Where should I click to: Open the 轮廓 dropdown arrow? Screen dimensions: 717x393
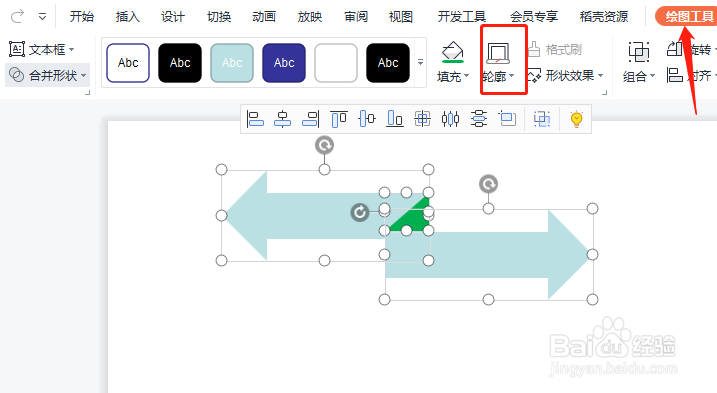pos(512,75)
